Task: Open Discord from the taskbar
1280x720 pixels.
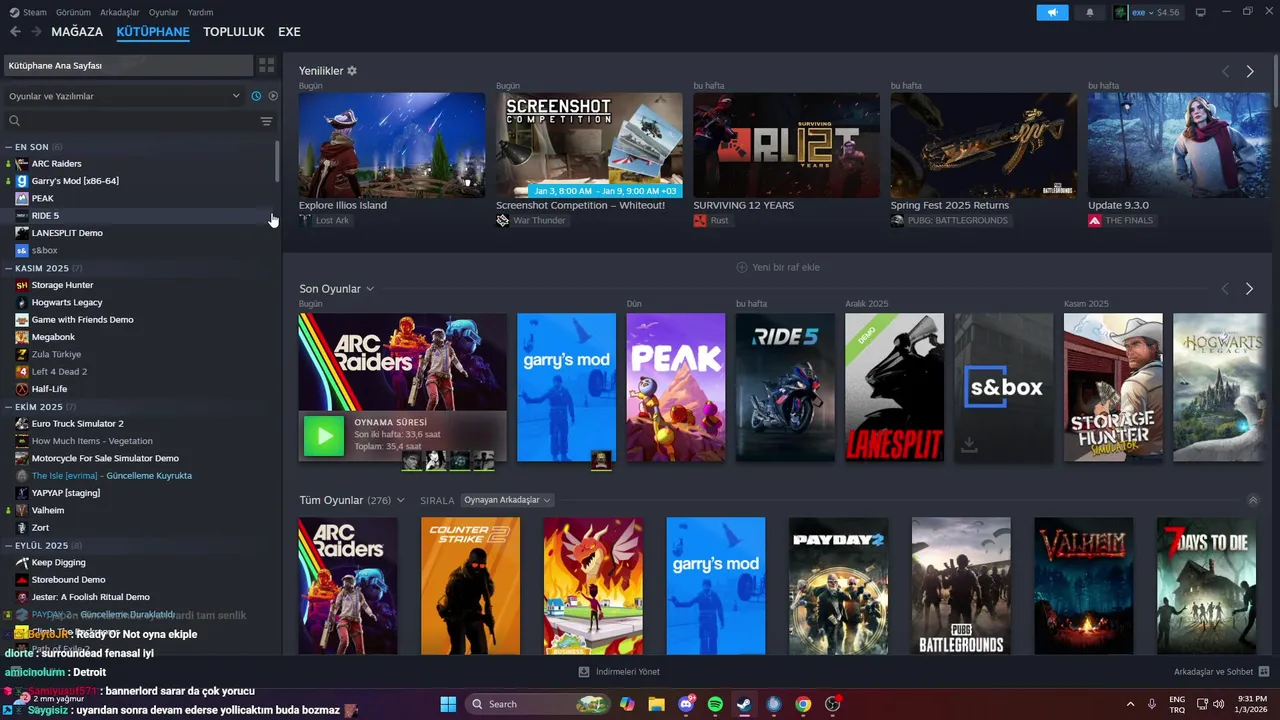Action: (686, 704)
